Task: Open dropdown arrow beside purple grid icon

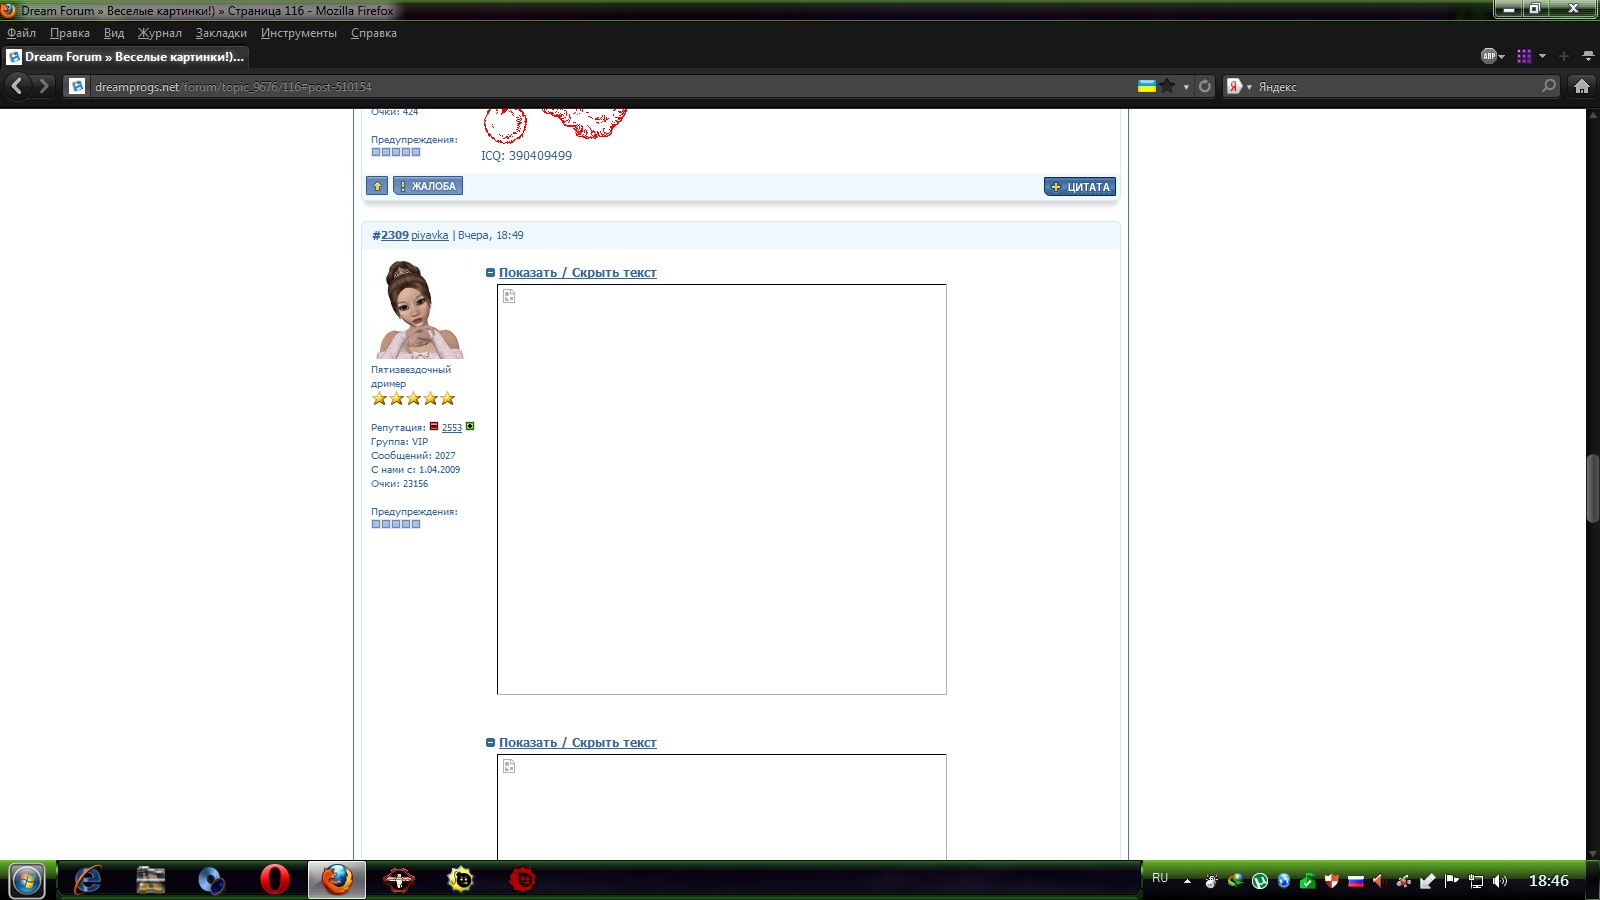Action: pyautogui.click(x=1542, y=57)
